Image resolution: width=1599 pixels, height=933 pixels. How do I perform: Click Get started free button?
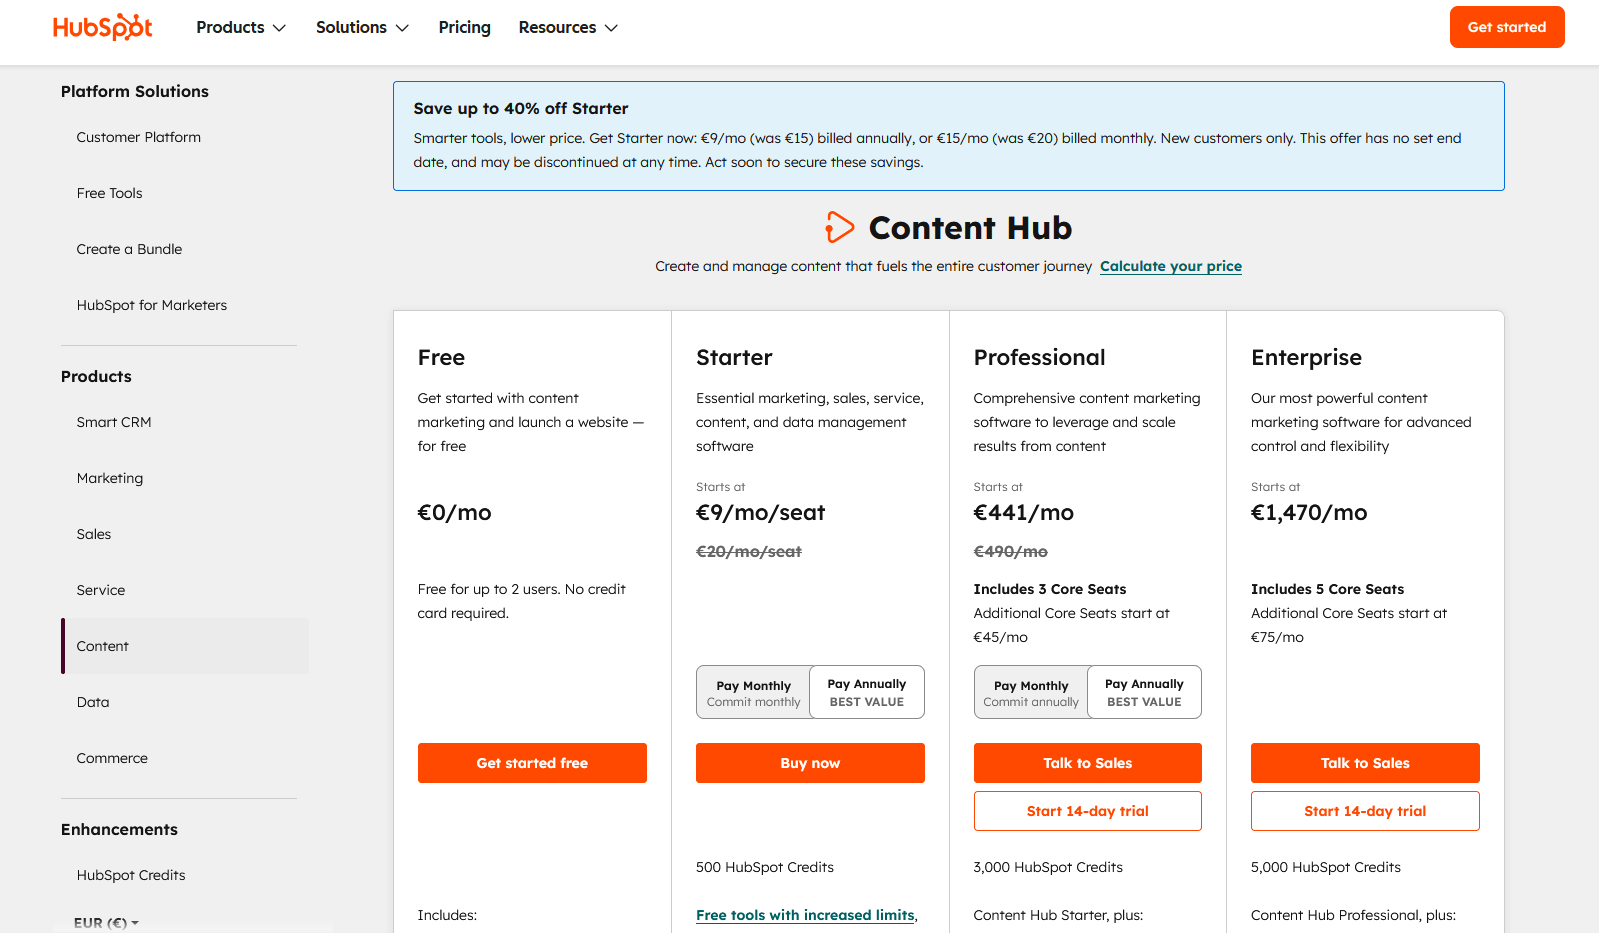pyautogui.click(x=532, y=763)
